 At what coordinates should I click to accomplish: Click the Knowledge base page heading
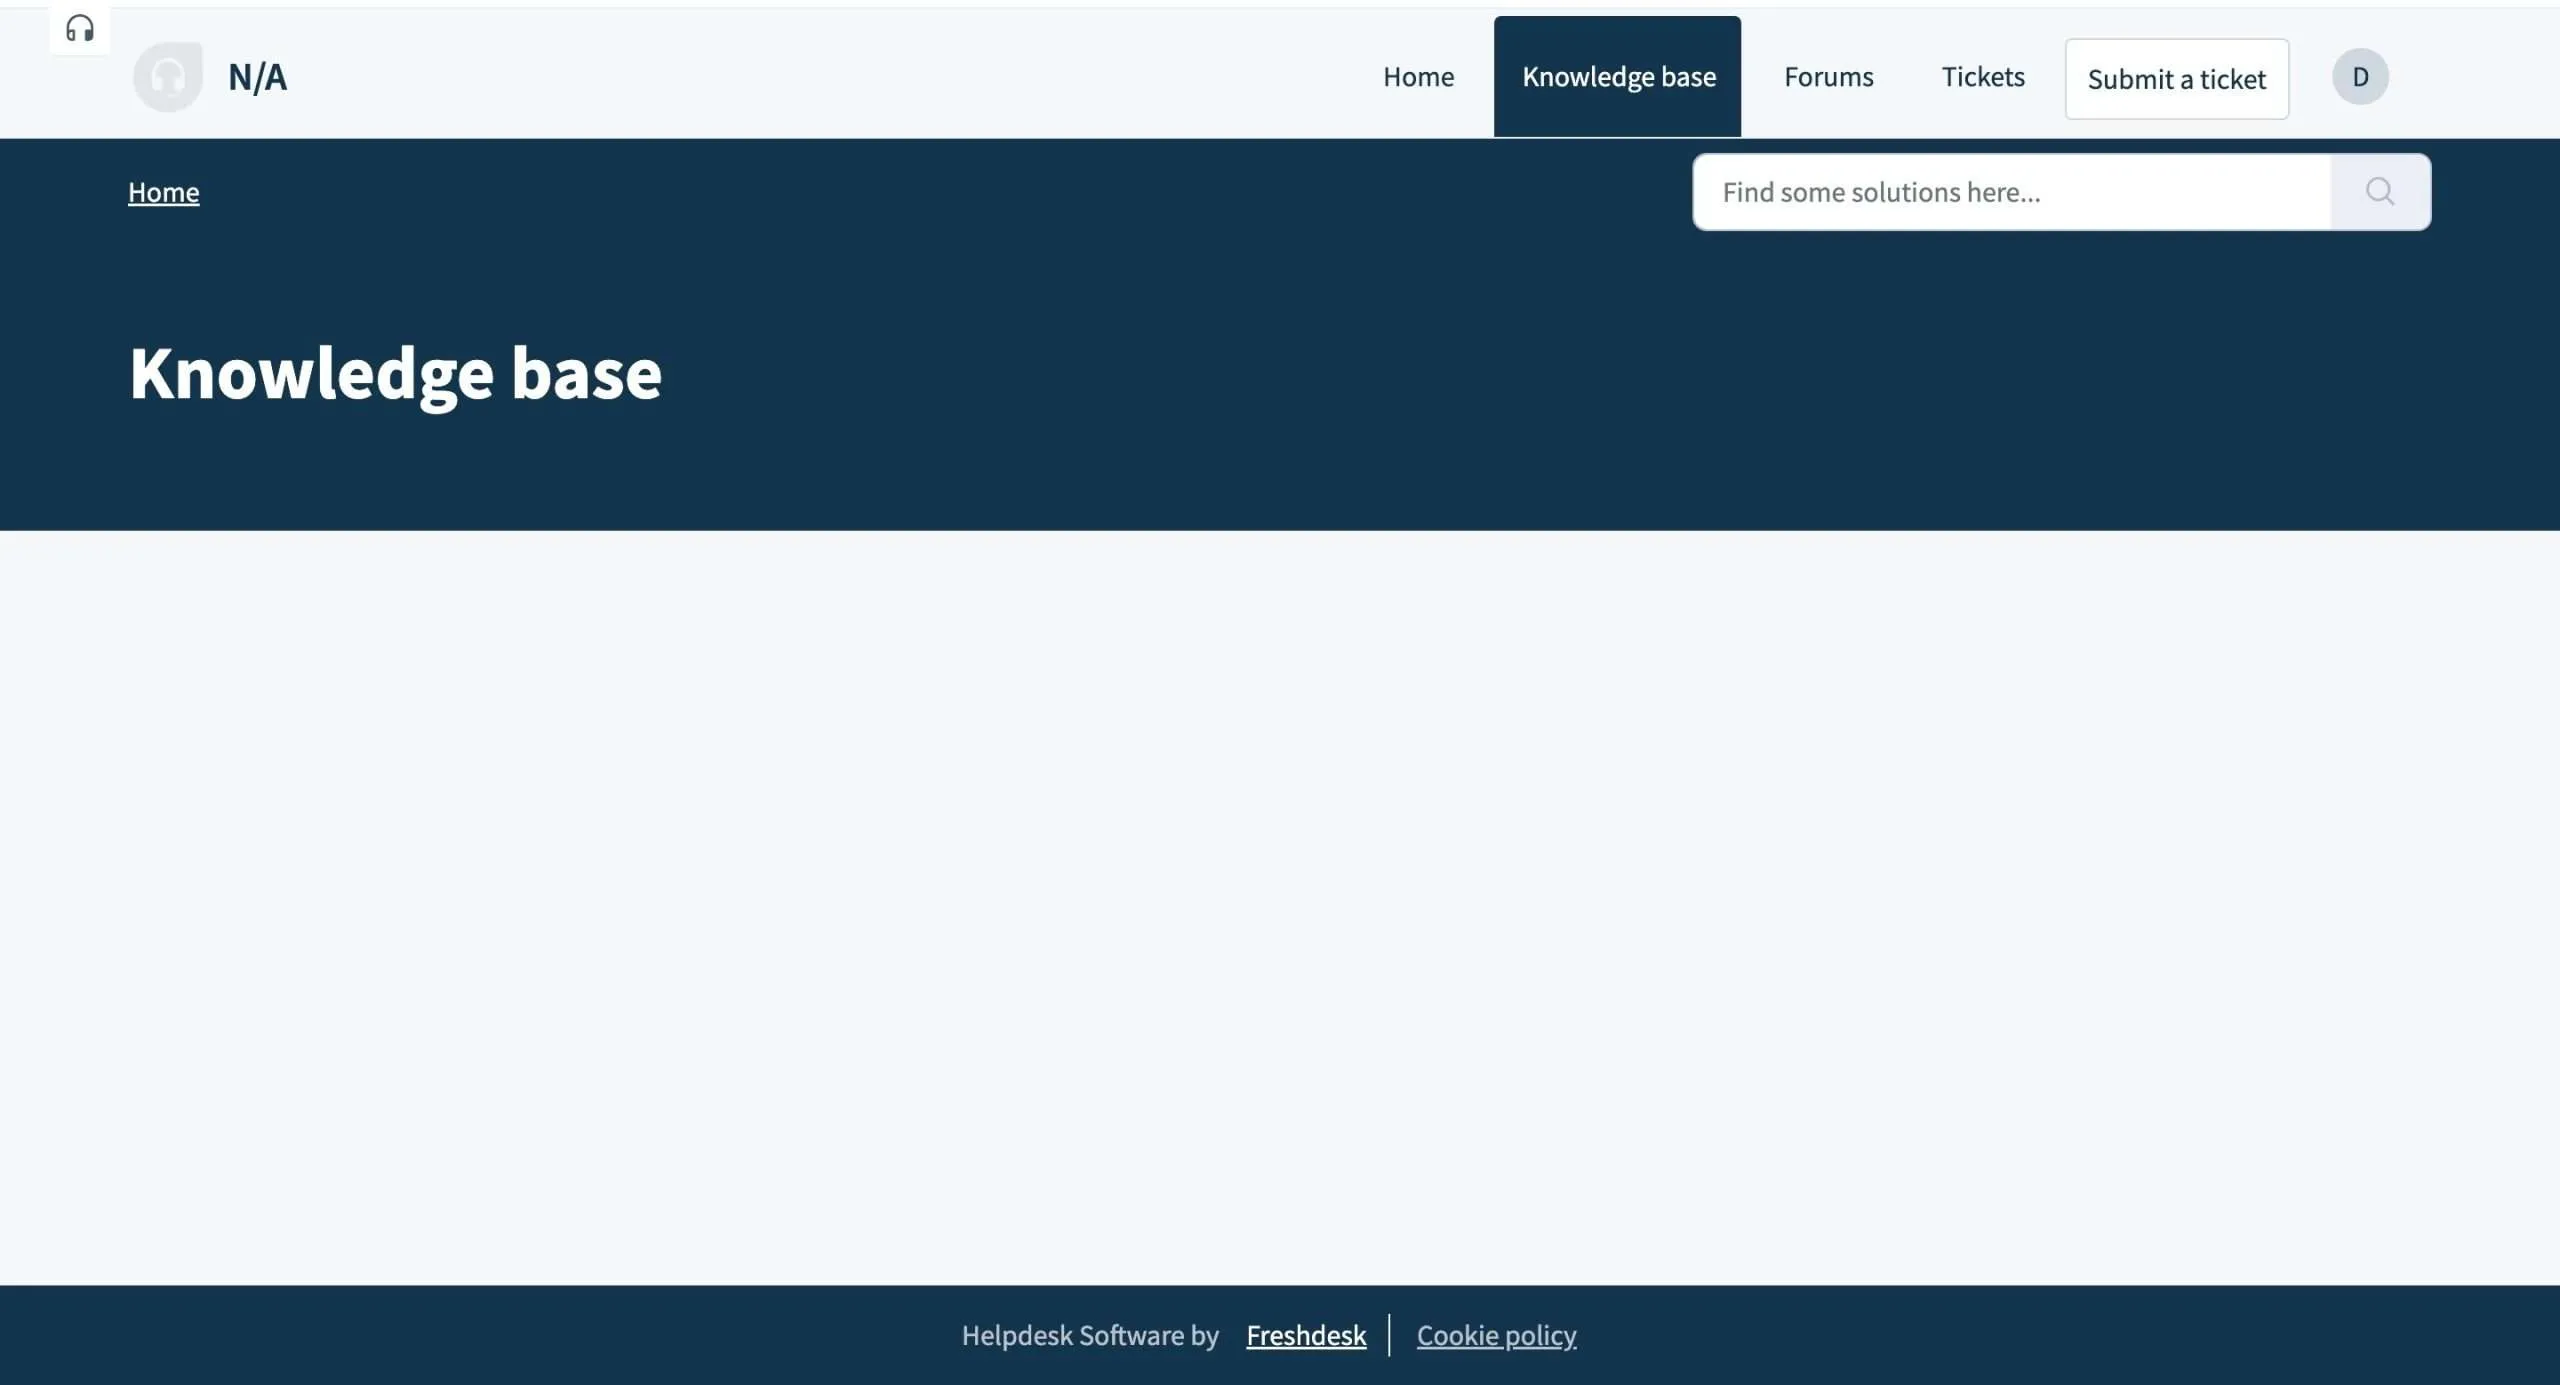395,374
